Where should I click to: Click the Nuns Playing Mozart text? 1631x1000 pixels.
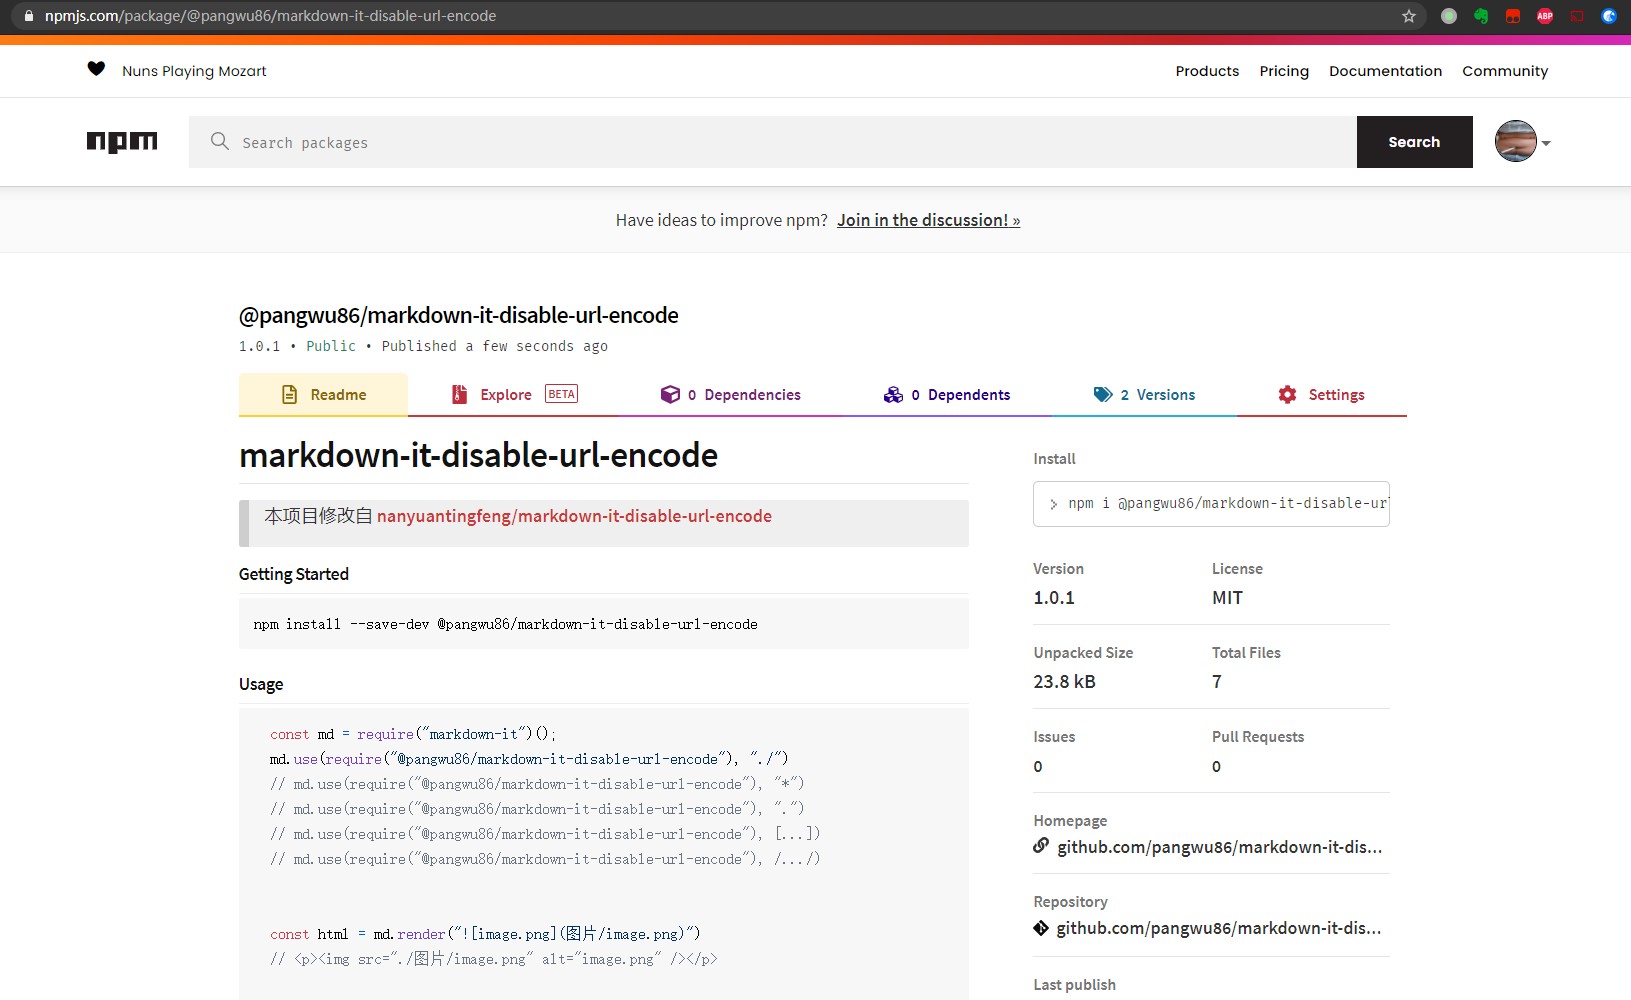(x=194, y=71)
